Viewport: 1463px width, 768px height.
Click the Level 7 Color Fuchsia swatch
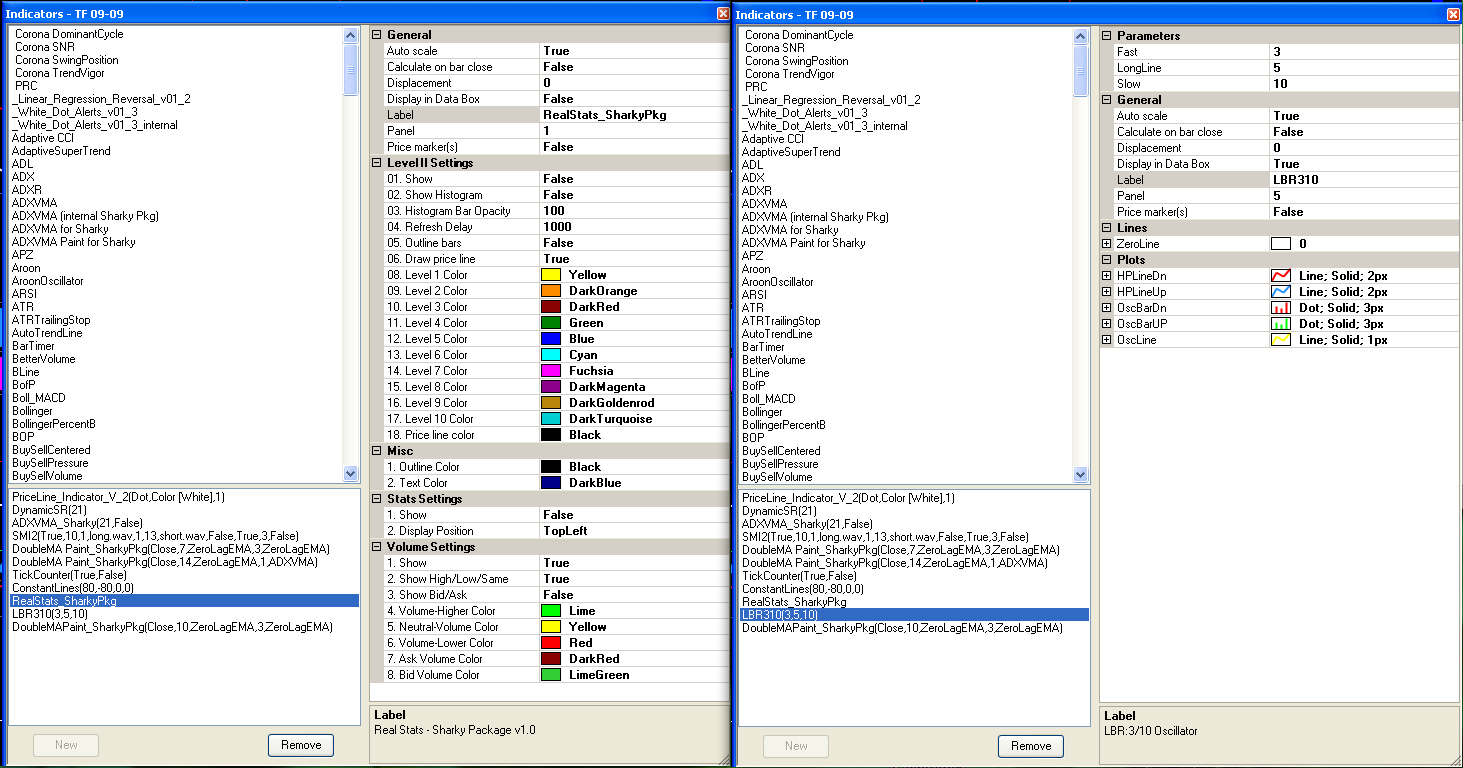pyautogui.click(x=551, y=371)
